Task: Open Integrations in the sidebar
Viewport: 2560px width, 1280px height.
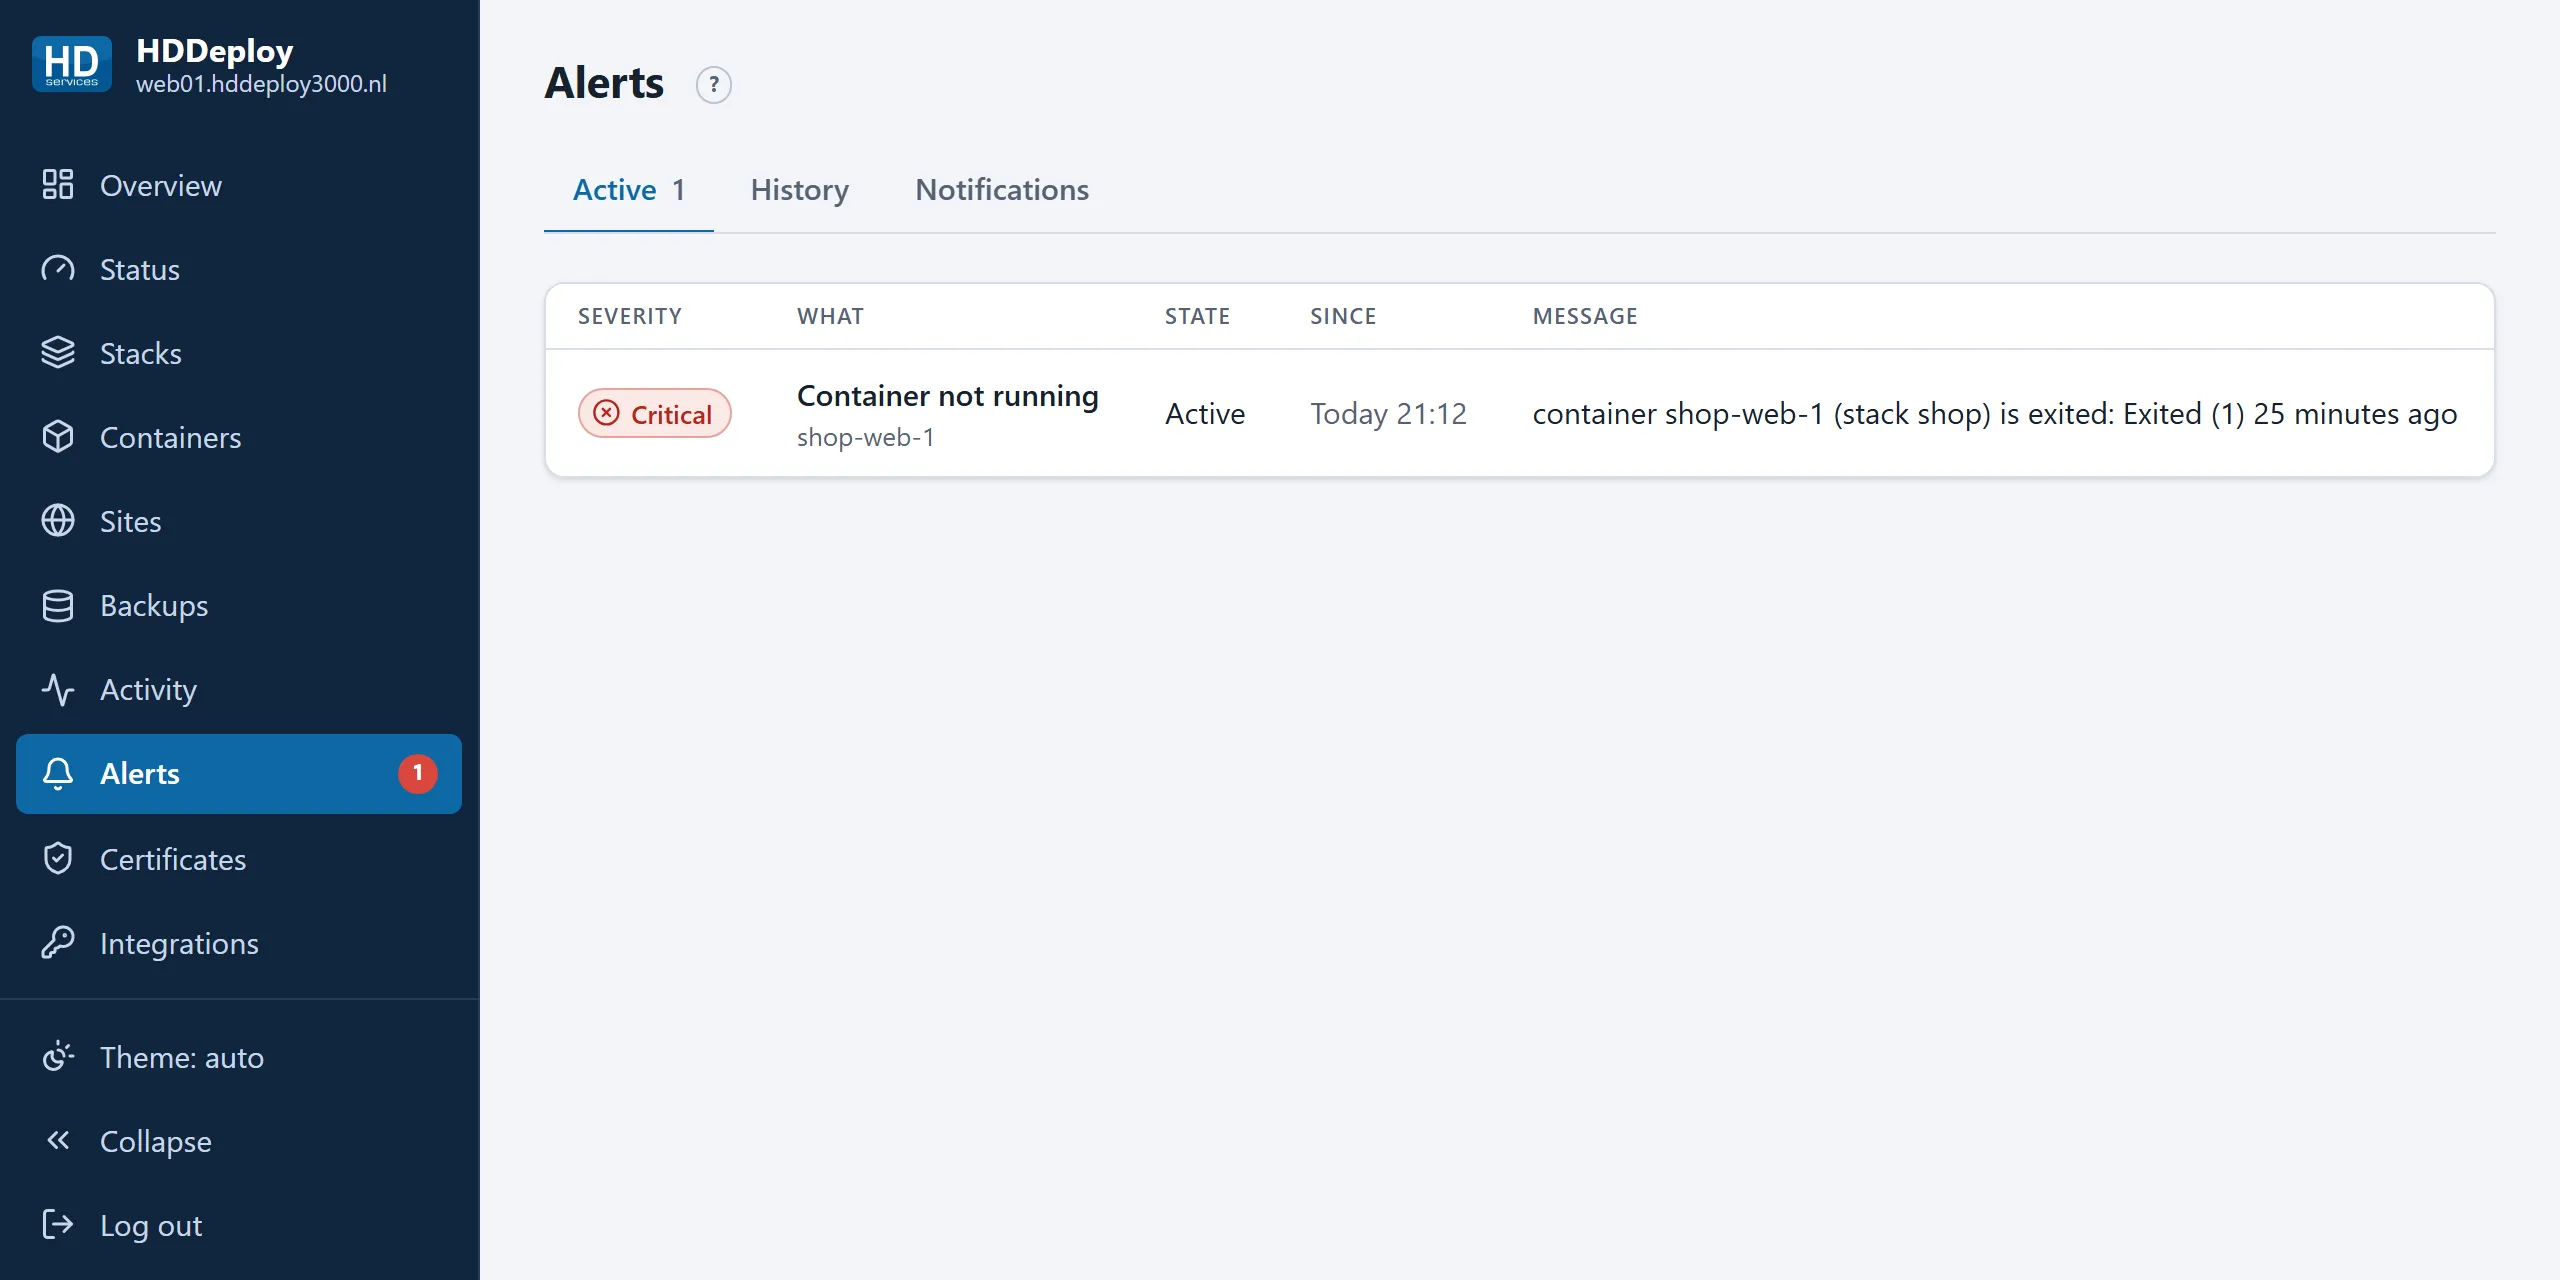Action: click(x=239, y=943)
